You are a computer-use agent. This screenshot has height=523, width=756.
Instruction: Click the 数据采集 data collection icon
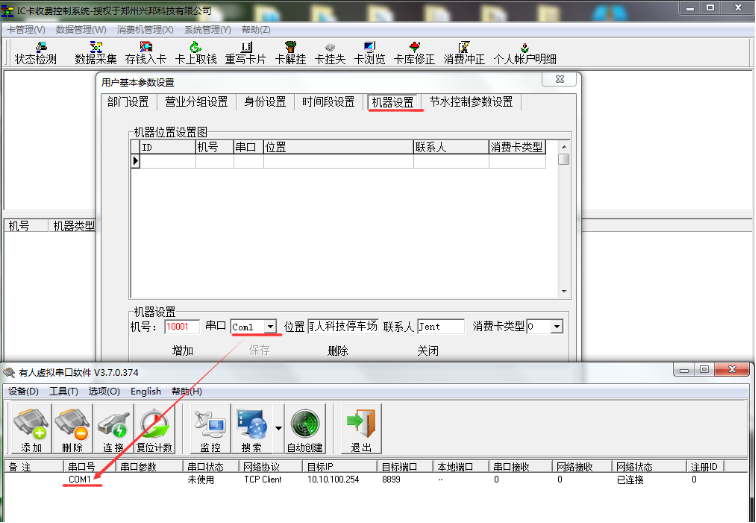pyautogui.click(x=96, y=52)
